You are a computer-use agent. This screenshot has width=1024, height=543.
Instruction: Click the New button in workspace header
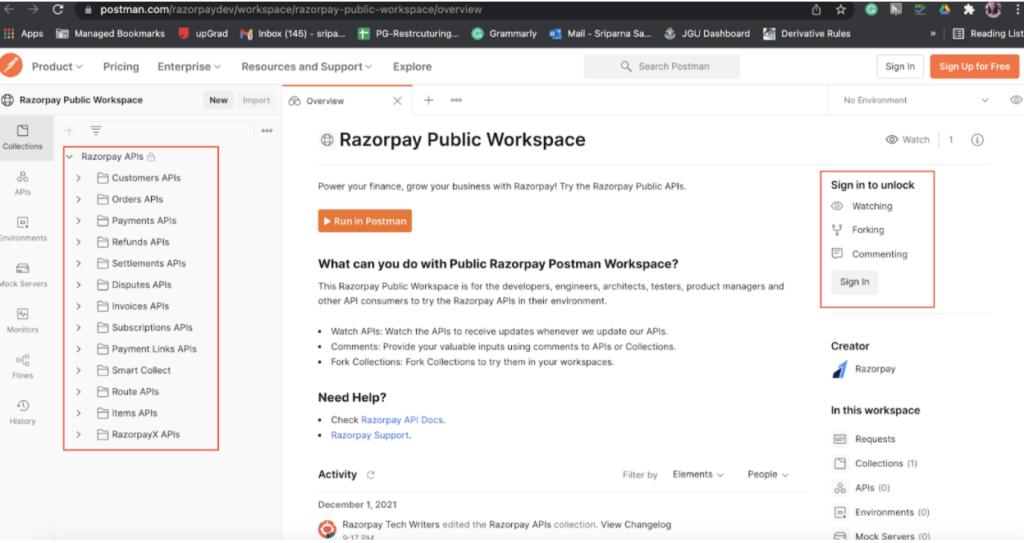point(219,100)
